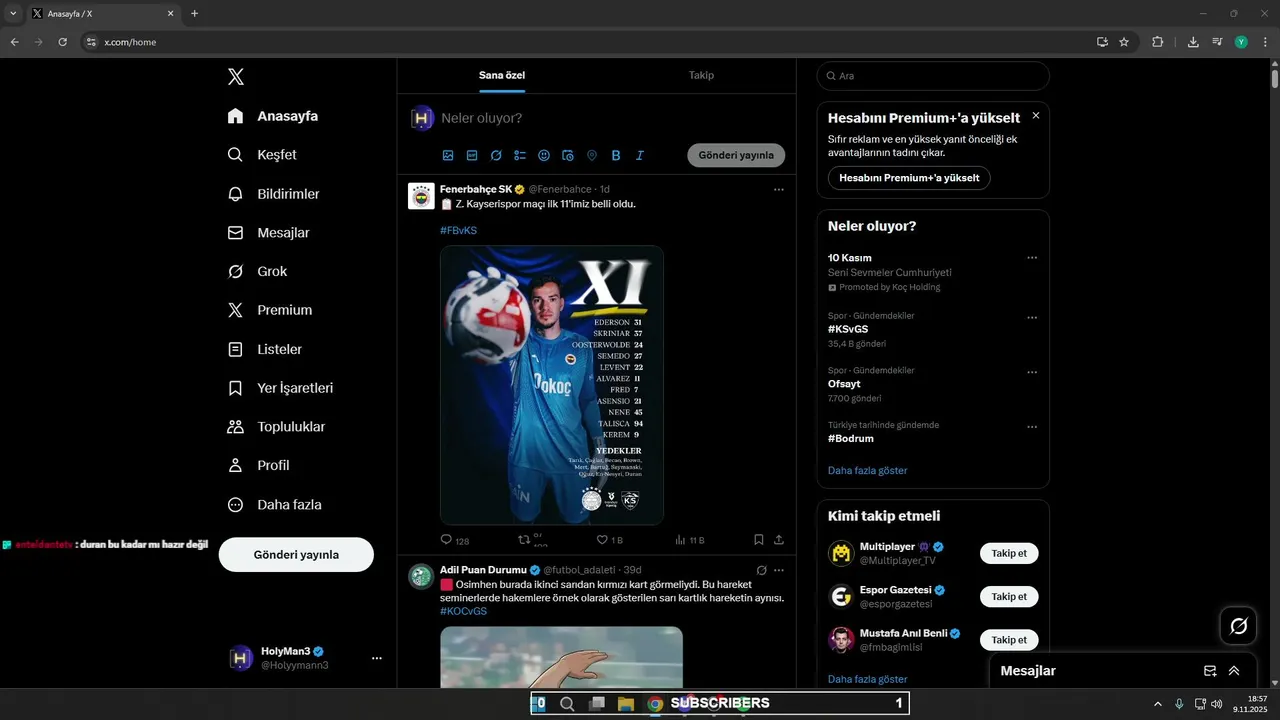Open Adil Puan Durumu profile avatar
Viewport: 1280px width, 720px height.
tap(421, 576)
